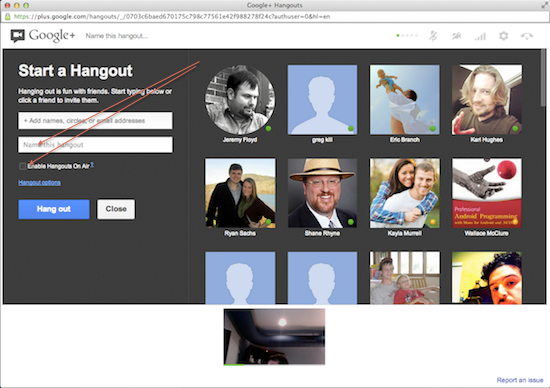
Task: Invite Jeremy Floyd by clicking his photo
Action: coord(240,100)
